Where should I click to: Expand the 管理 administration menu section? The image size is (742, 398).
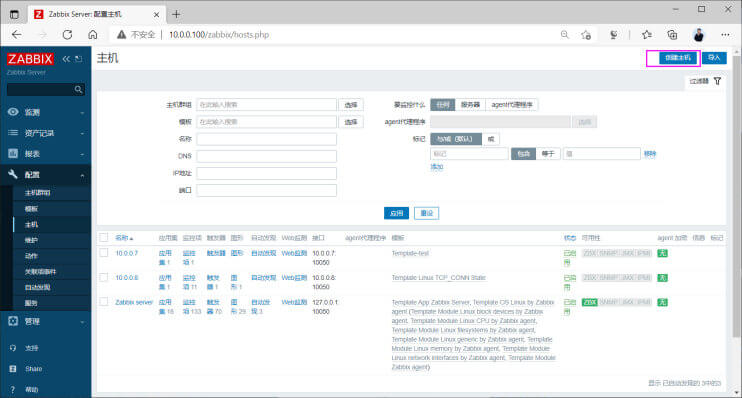46,321
